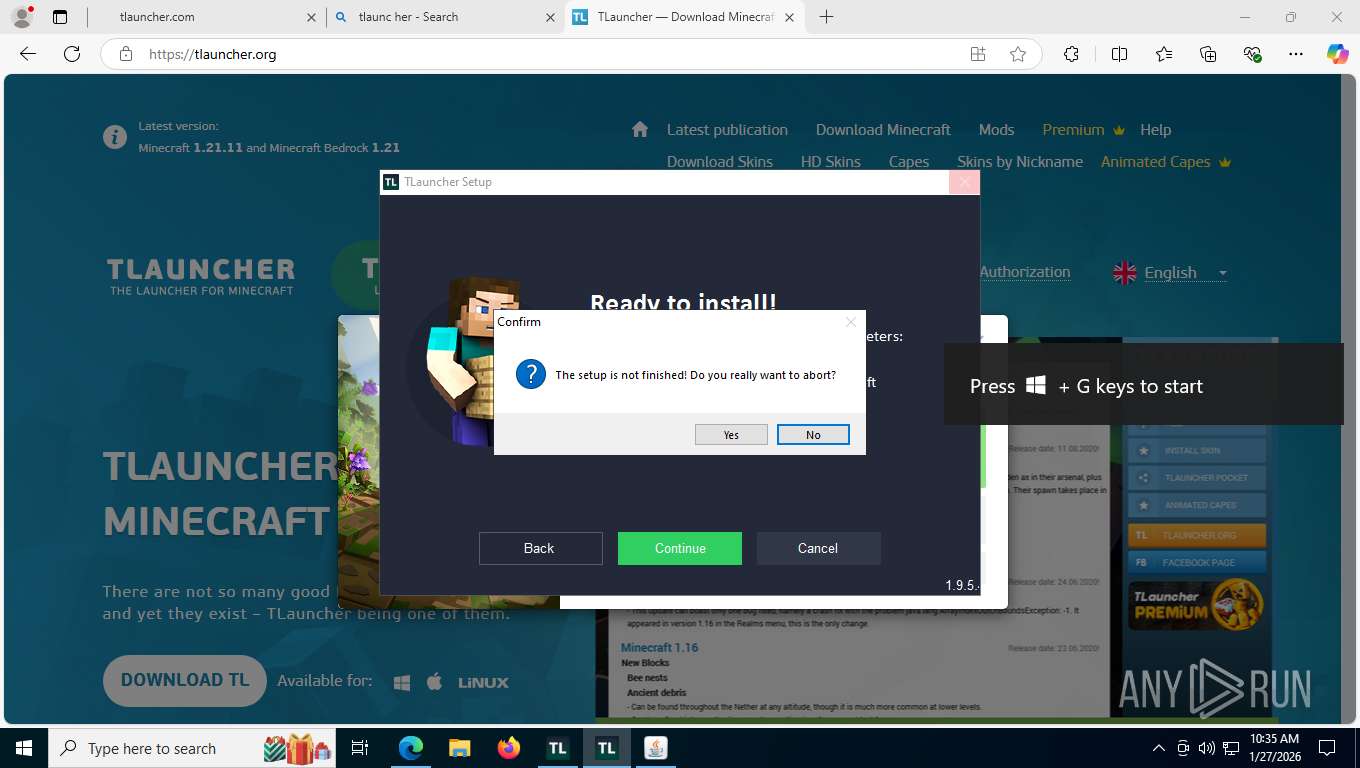Click Cancel in TLauncher Setup
The width and height of the screenshot is (1360, 768).
coord(818,548)
